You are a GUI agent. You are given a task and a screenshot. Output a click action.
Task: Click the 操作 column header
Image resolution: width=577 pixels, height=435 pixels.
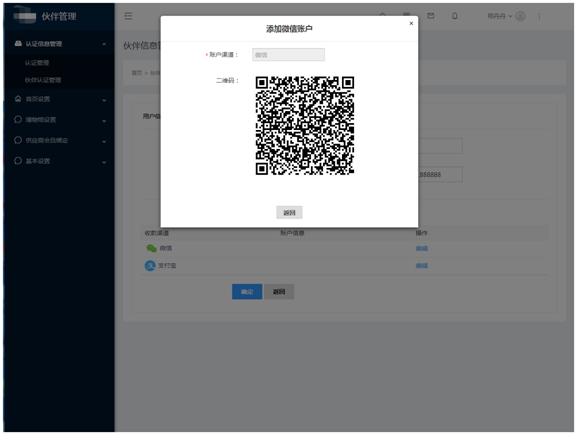(422, 233)
